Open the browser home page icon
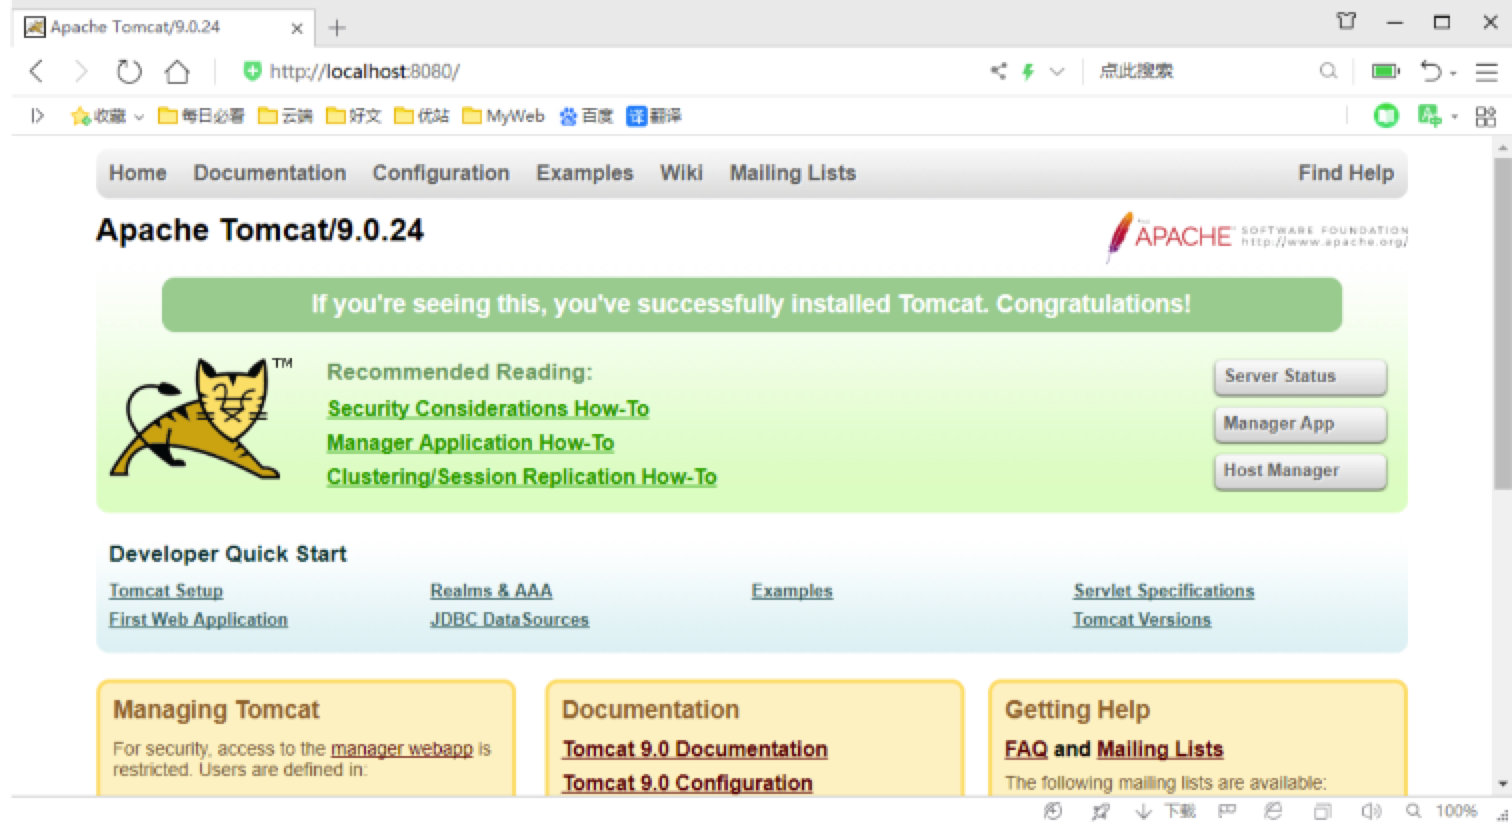The image size is (1512, 830). click(x=177, y=71)
